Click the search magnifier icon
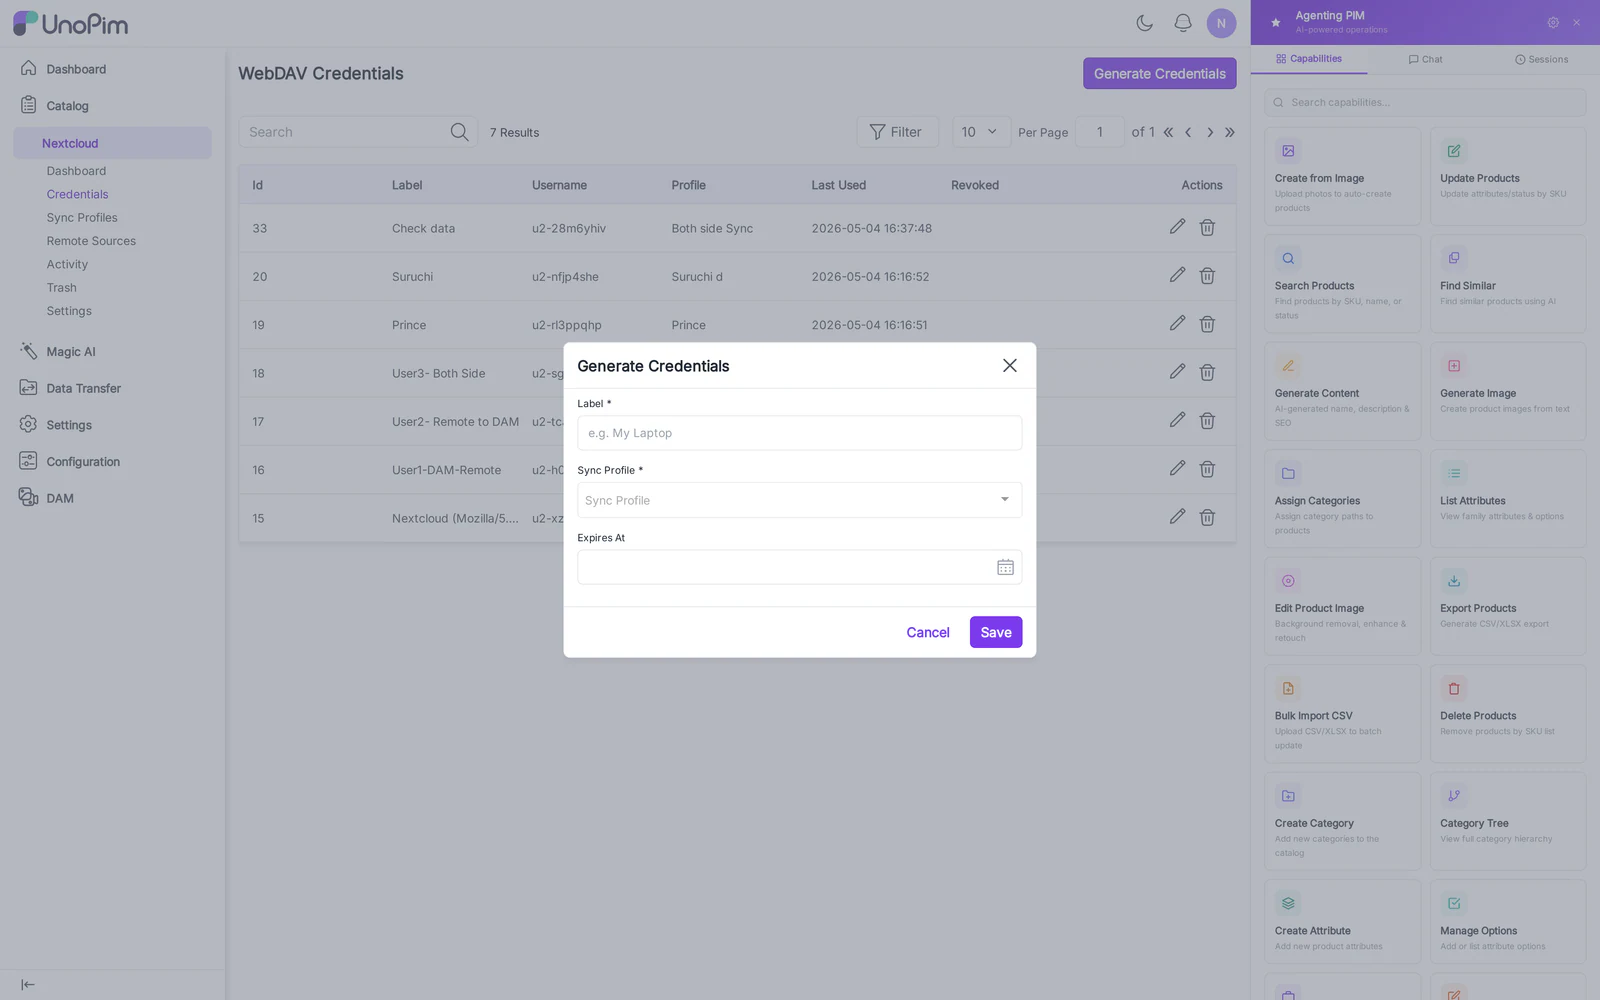 [x=459, y=132]
